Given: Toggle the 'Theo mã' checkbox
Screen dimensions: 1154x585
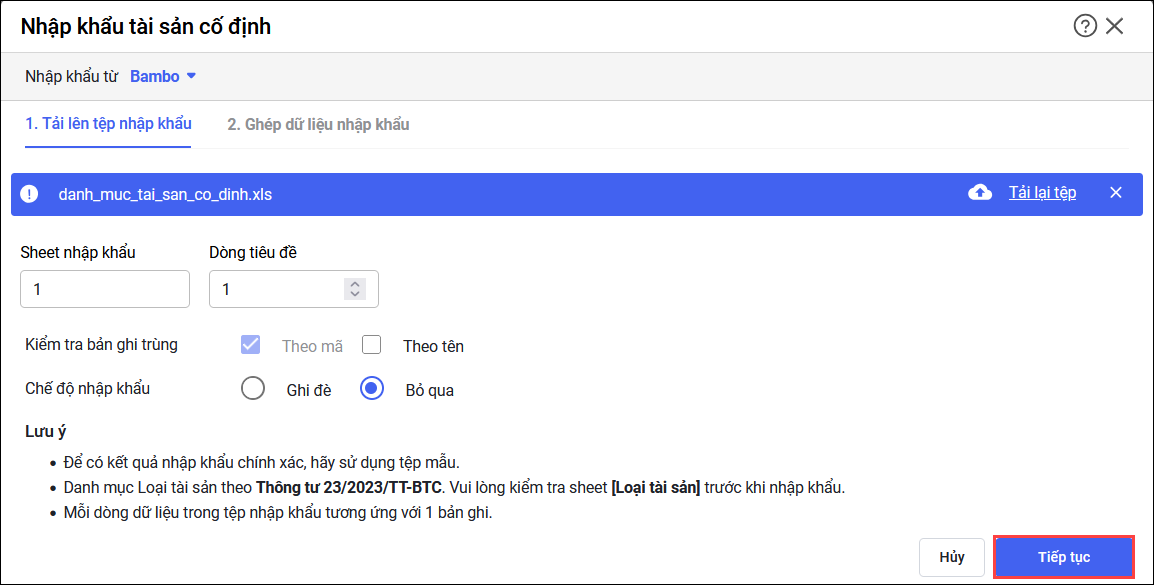Looking at the screenshot, I should 250,345.
